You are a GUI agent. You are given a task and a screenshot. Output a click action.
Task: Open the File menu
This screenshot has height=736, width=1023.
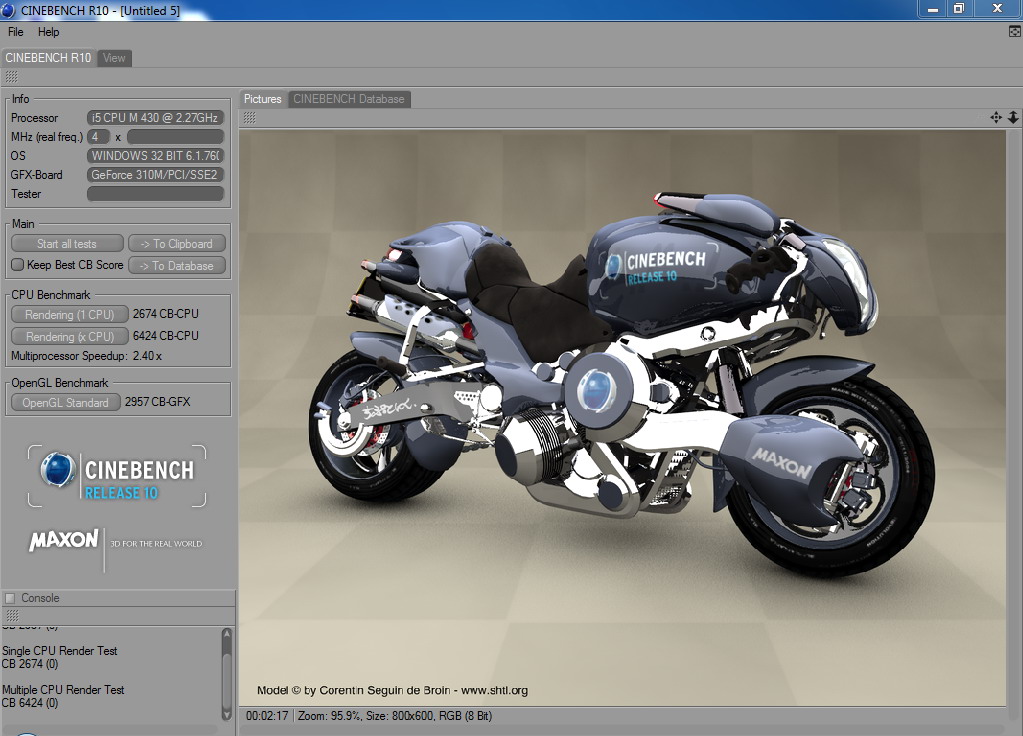16,32
